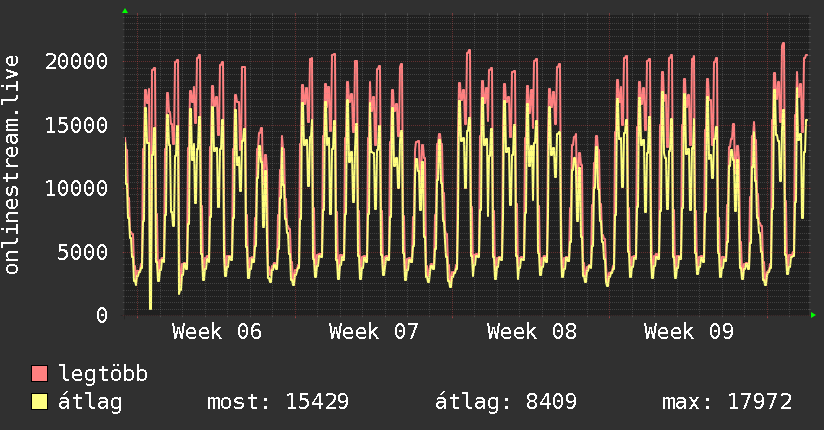Viewport: 824px width, 430px height.
Task: Click the onlinestream.live vertical axis title
Action: tap(12, 165)
